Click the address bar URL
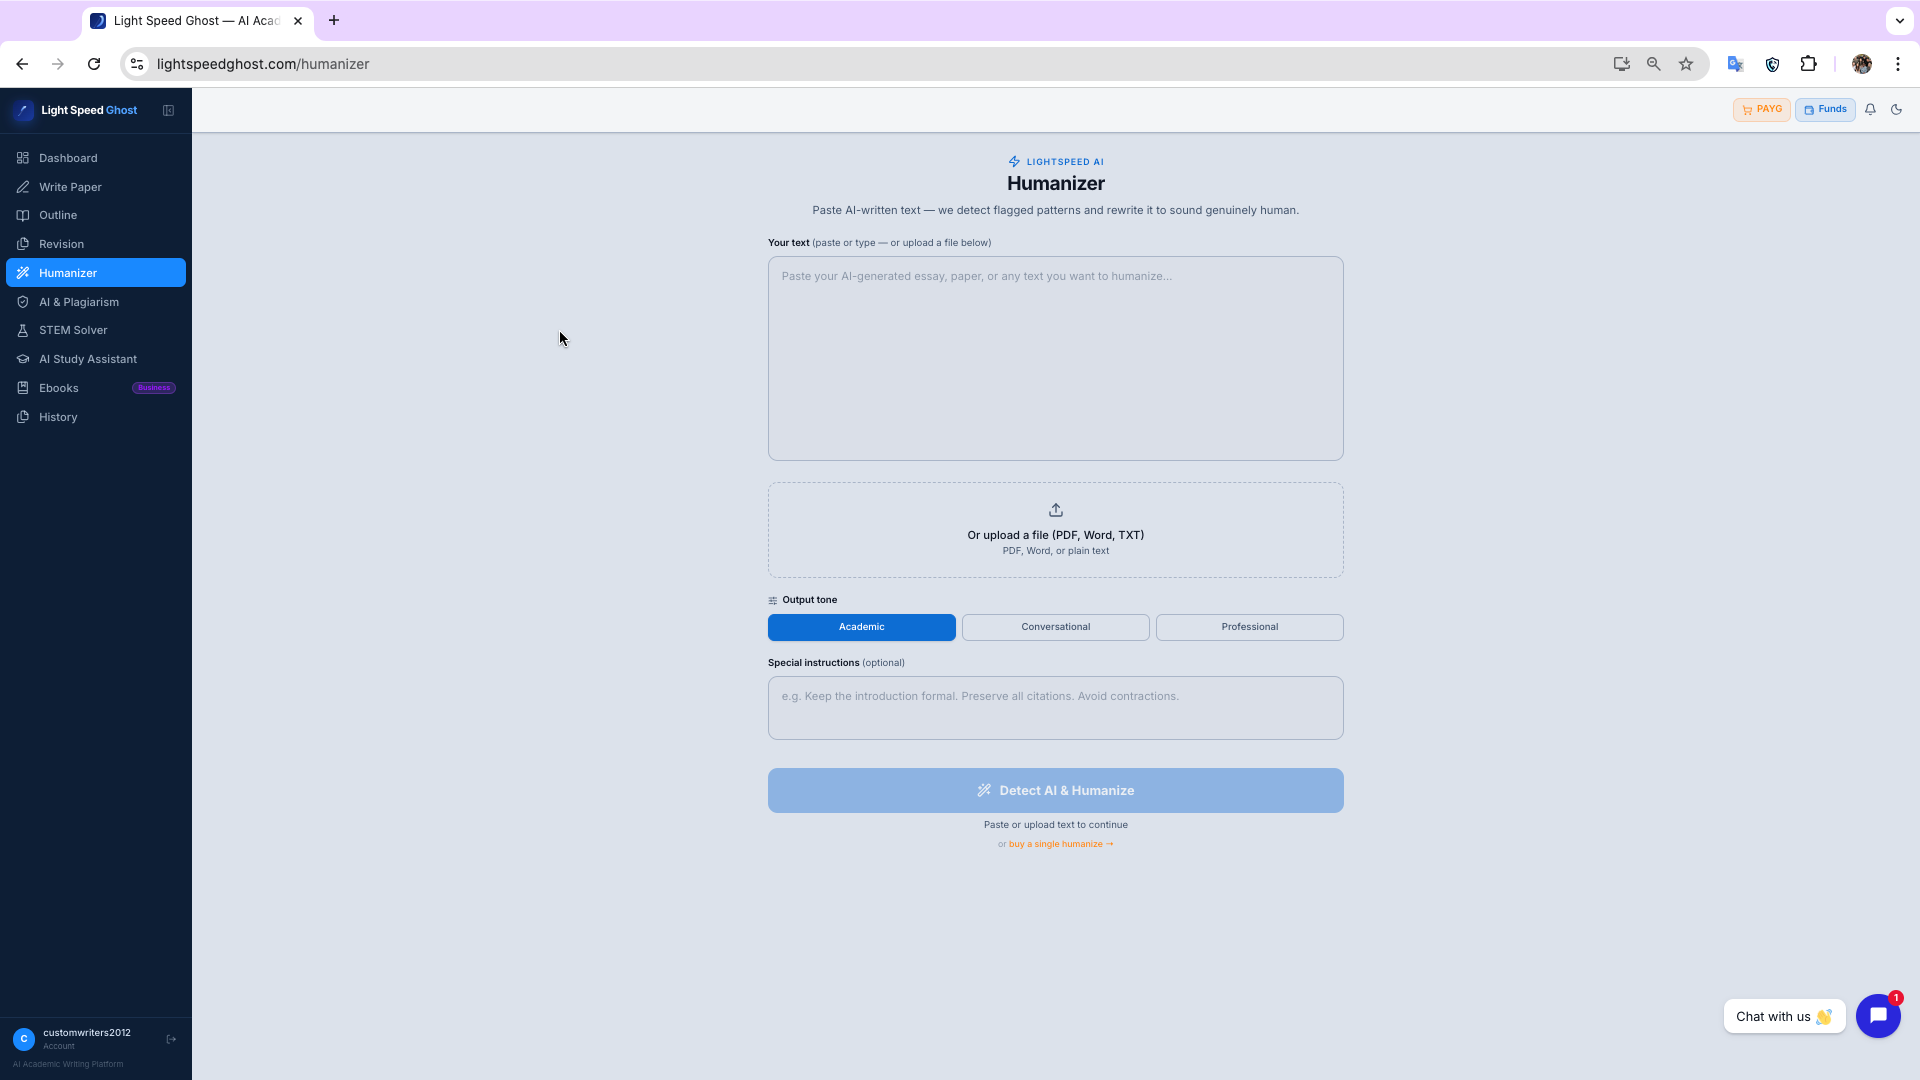Viewport: 1920px width, 1080px height. (263, 64)
